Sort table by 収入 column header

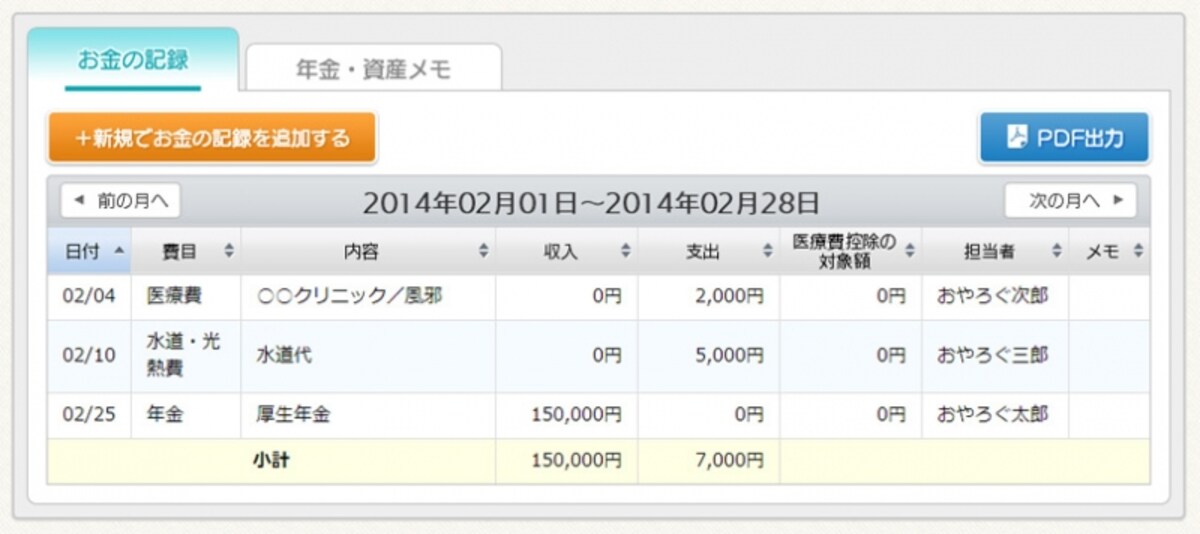(x=566, y=252)
